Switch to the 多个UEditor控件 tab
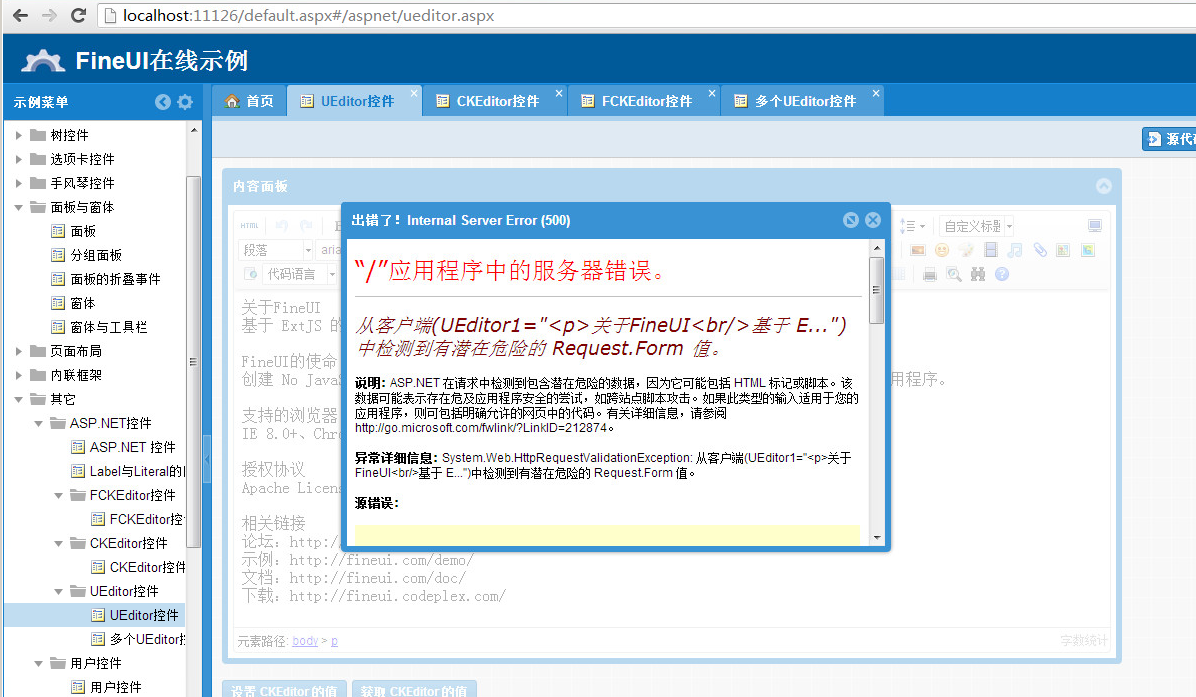The width and height of the screenshot is (1196, 697). point(802,101)
